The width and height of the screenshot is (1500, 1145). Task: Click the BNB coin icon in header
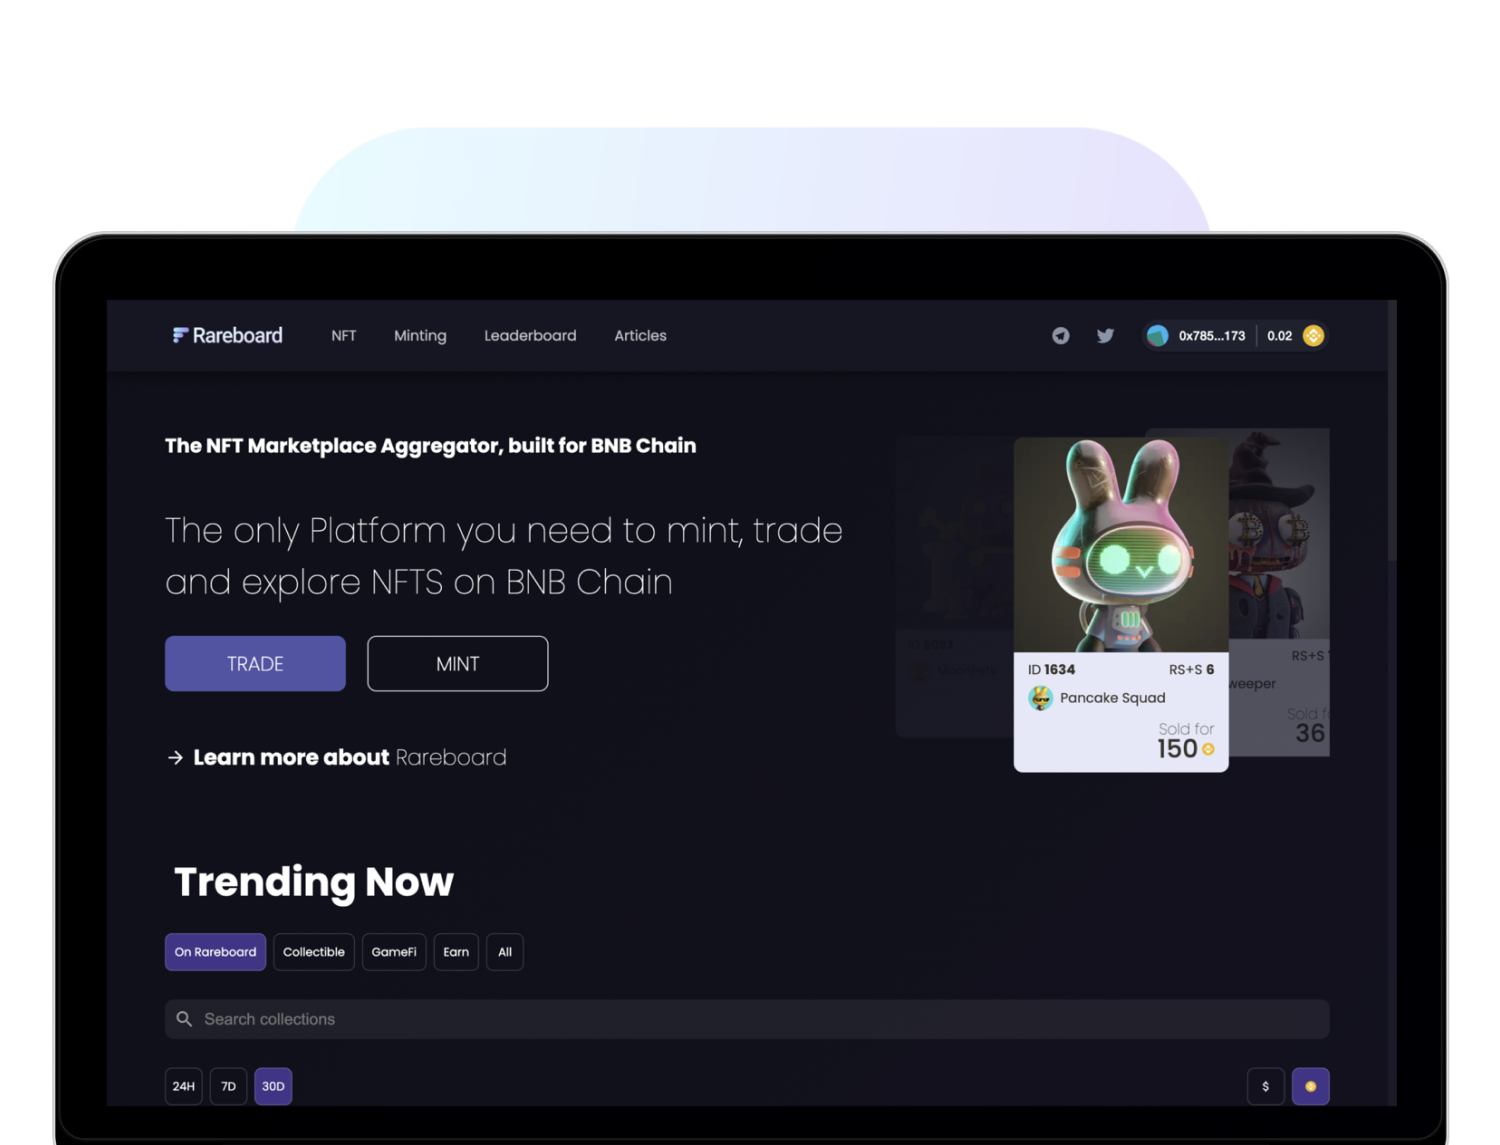click(x=1314, y=336)
